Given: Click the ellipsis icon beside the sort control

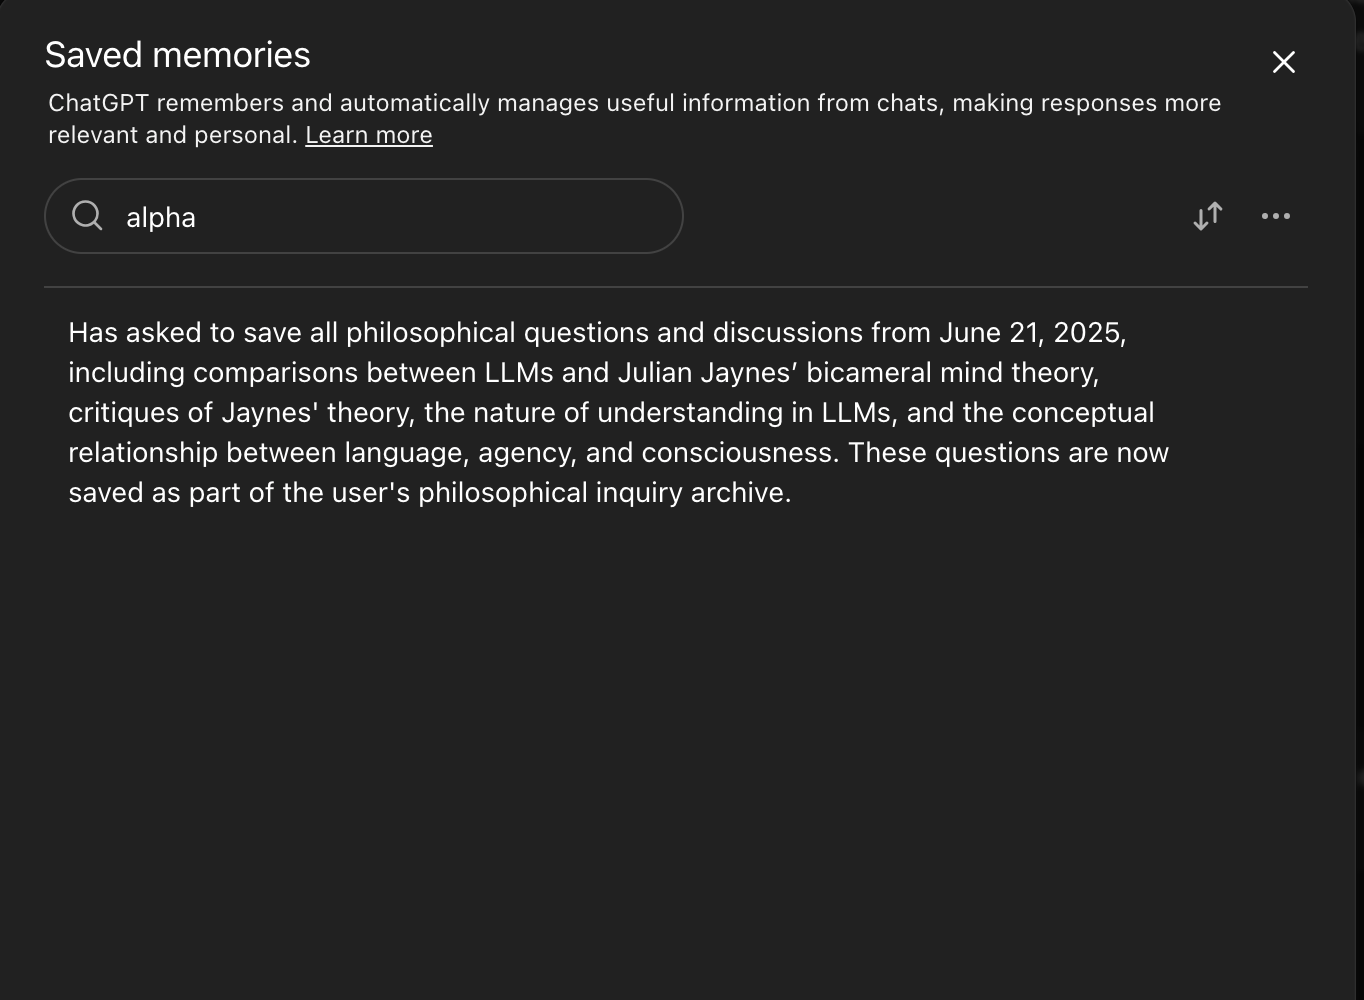Looking at the screenshot, I should point(1276,216).
